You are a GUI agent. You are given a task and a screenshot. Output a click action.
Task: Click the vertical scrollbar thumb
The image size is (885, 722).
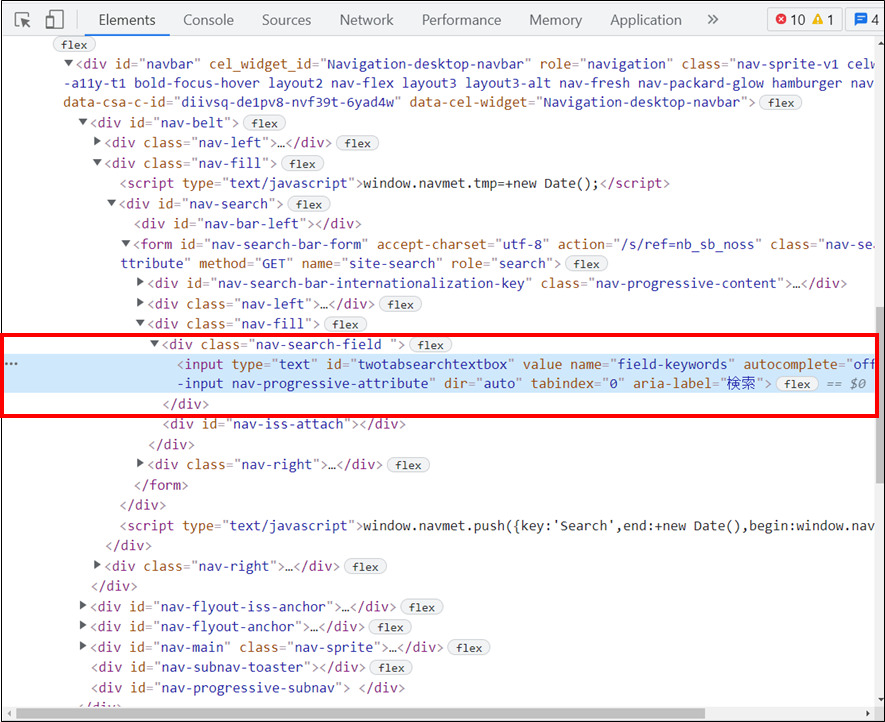click(x=880, y=395)
